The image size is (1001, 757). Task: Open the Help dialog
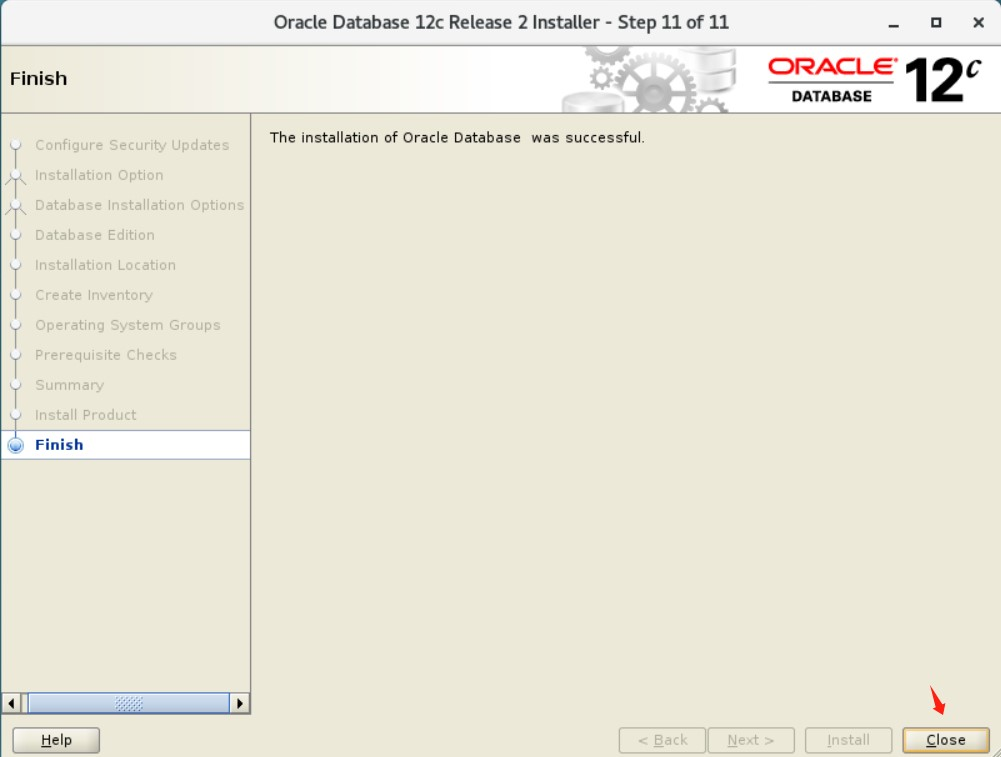(x=56, y=740)
